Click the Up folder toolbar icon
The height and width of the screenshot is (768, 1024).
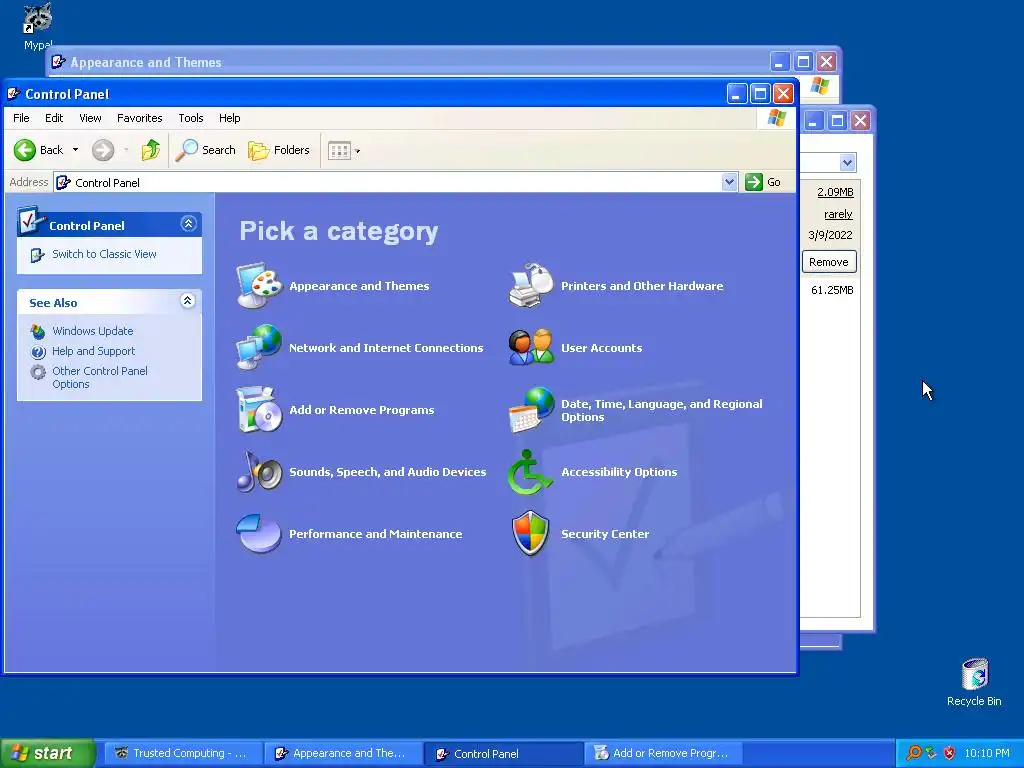click(x=151, y=150)
